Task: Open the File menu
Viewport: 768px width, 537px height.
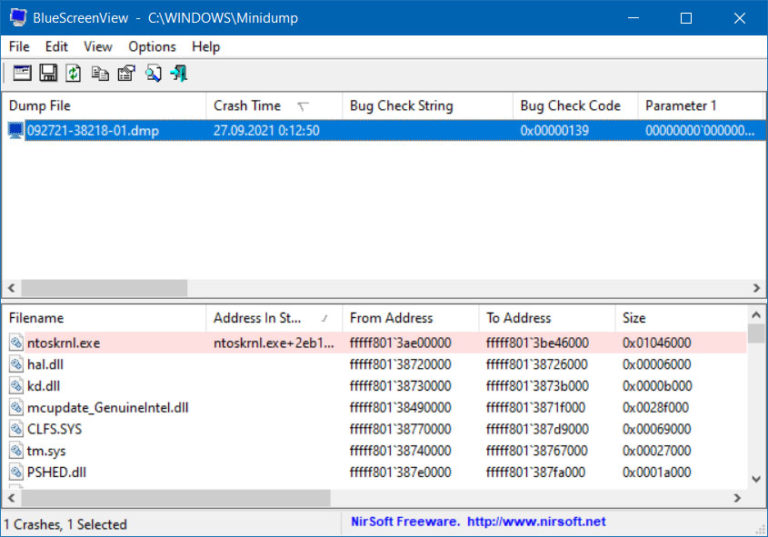Action: click(19, 47)
